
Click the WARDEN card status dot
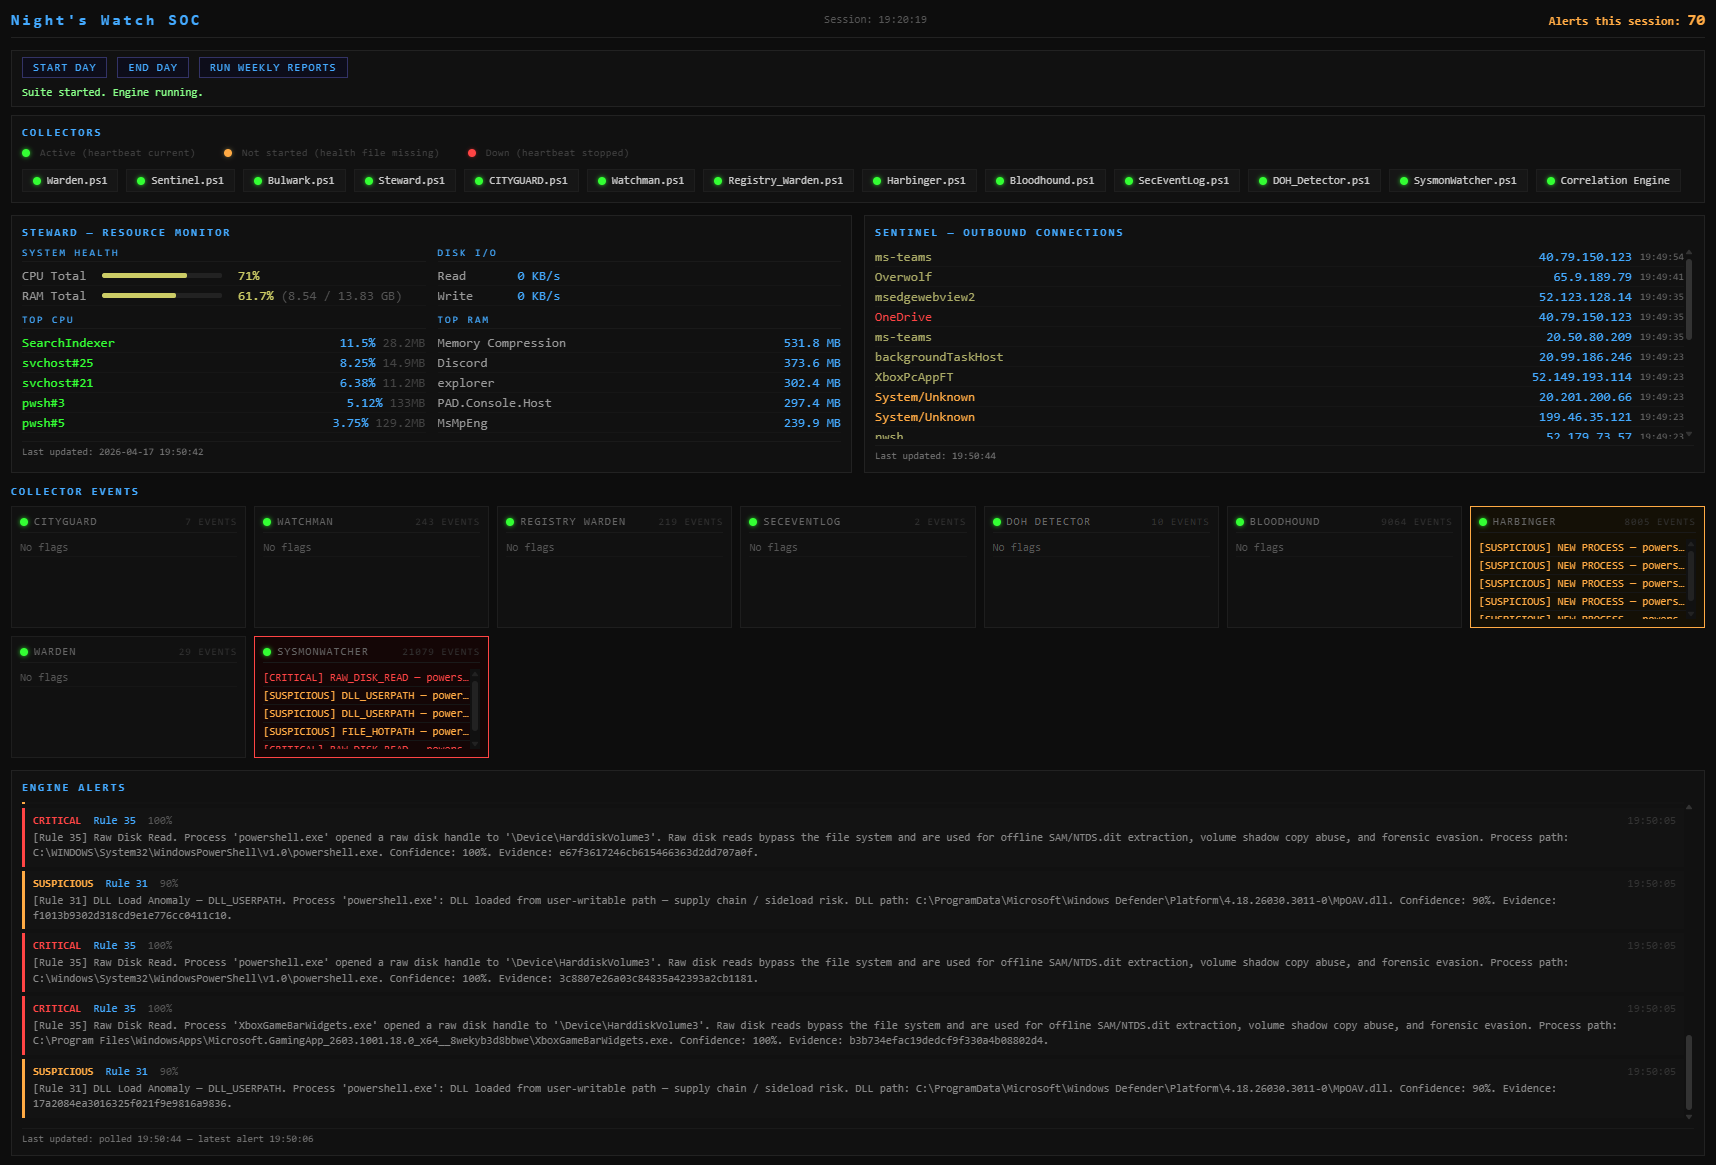pos(24,652)
